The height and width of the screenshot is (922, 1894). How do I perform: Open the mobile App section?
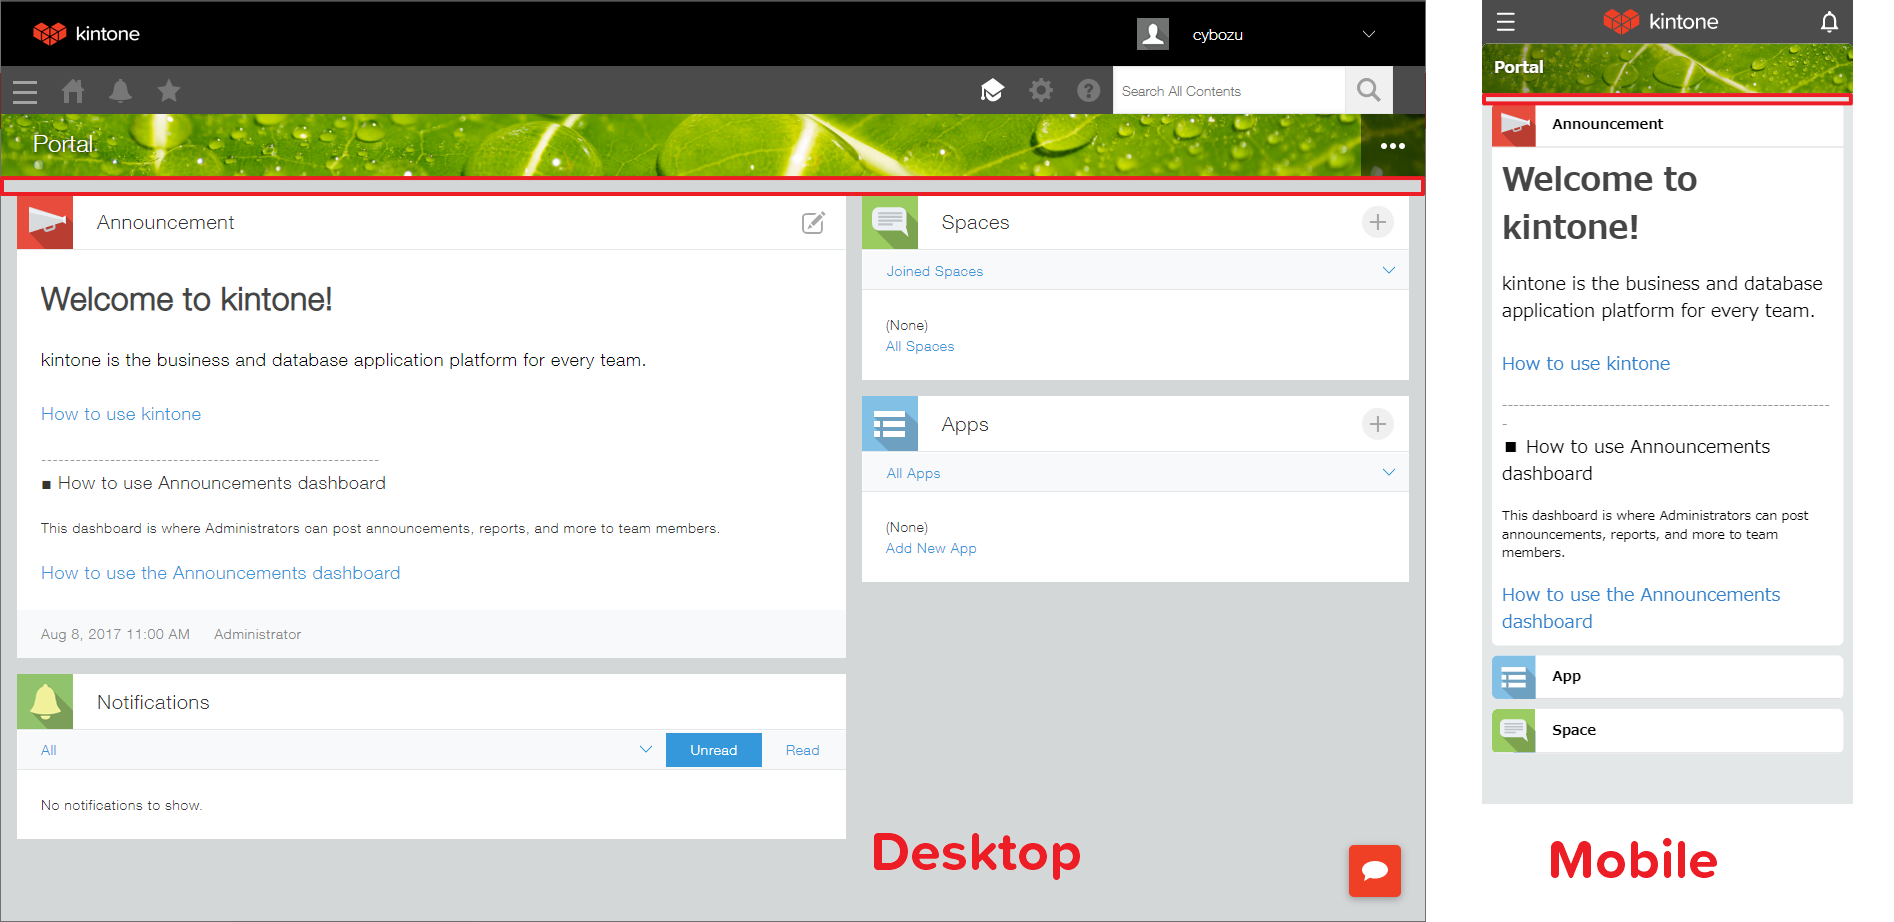(x=1667, y=677)
